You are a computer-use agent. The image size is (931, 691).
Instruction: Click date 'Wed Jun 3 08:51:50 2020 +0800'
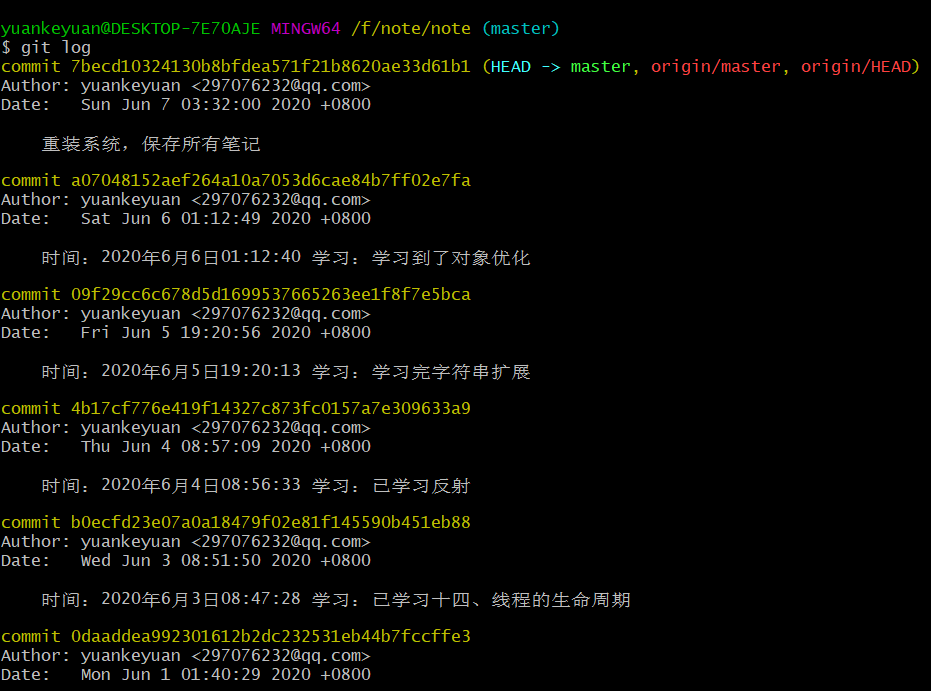pyautogui.click(x=226, y=560)
